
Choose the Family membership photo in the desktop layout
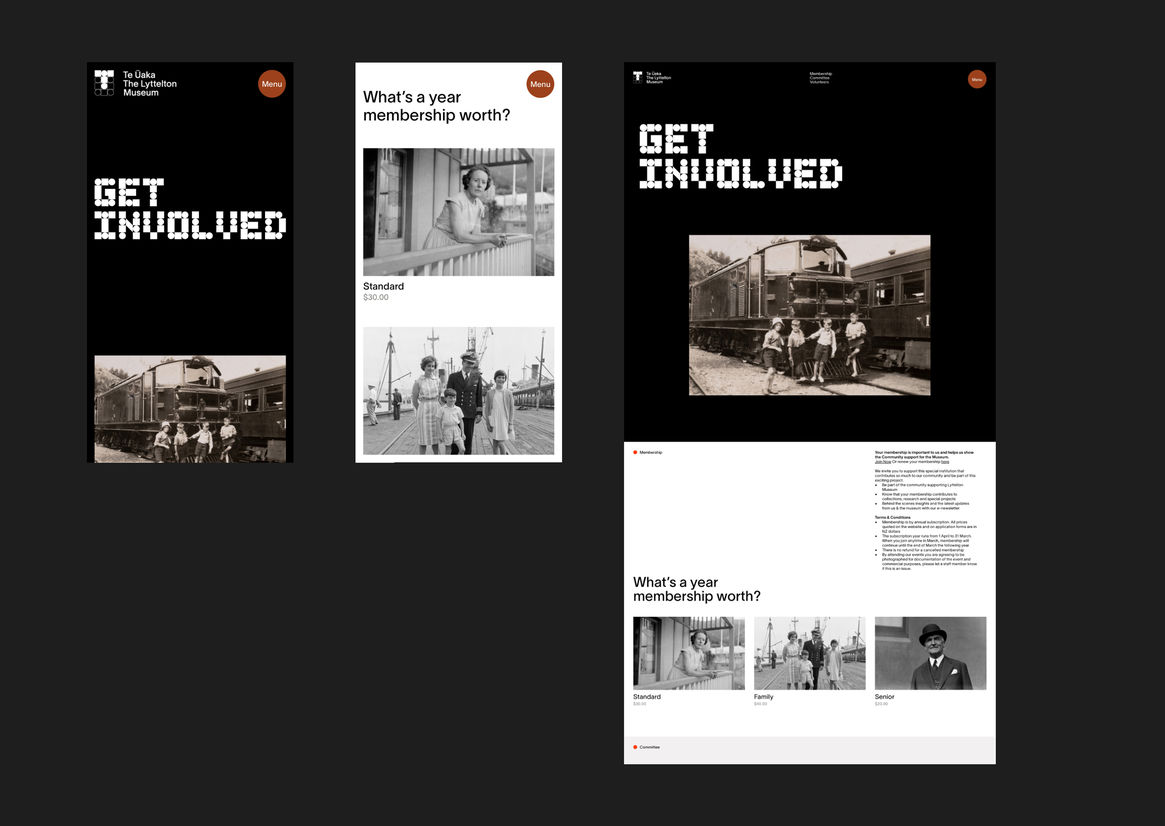809,653
